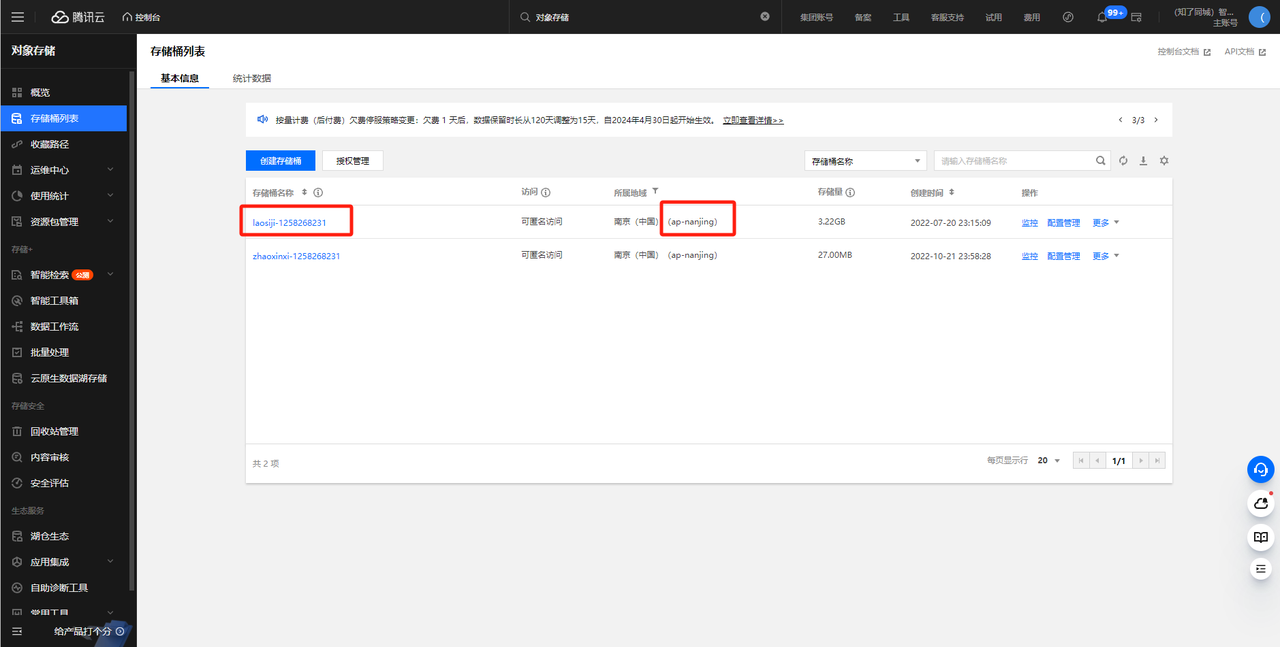This screenshot has height=647, width=1280.
Task: Download the bucket list
Action: 1143,160
